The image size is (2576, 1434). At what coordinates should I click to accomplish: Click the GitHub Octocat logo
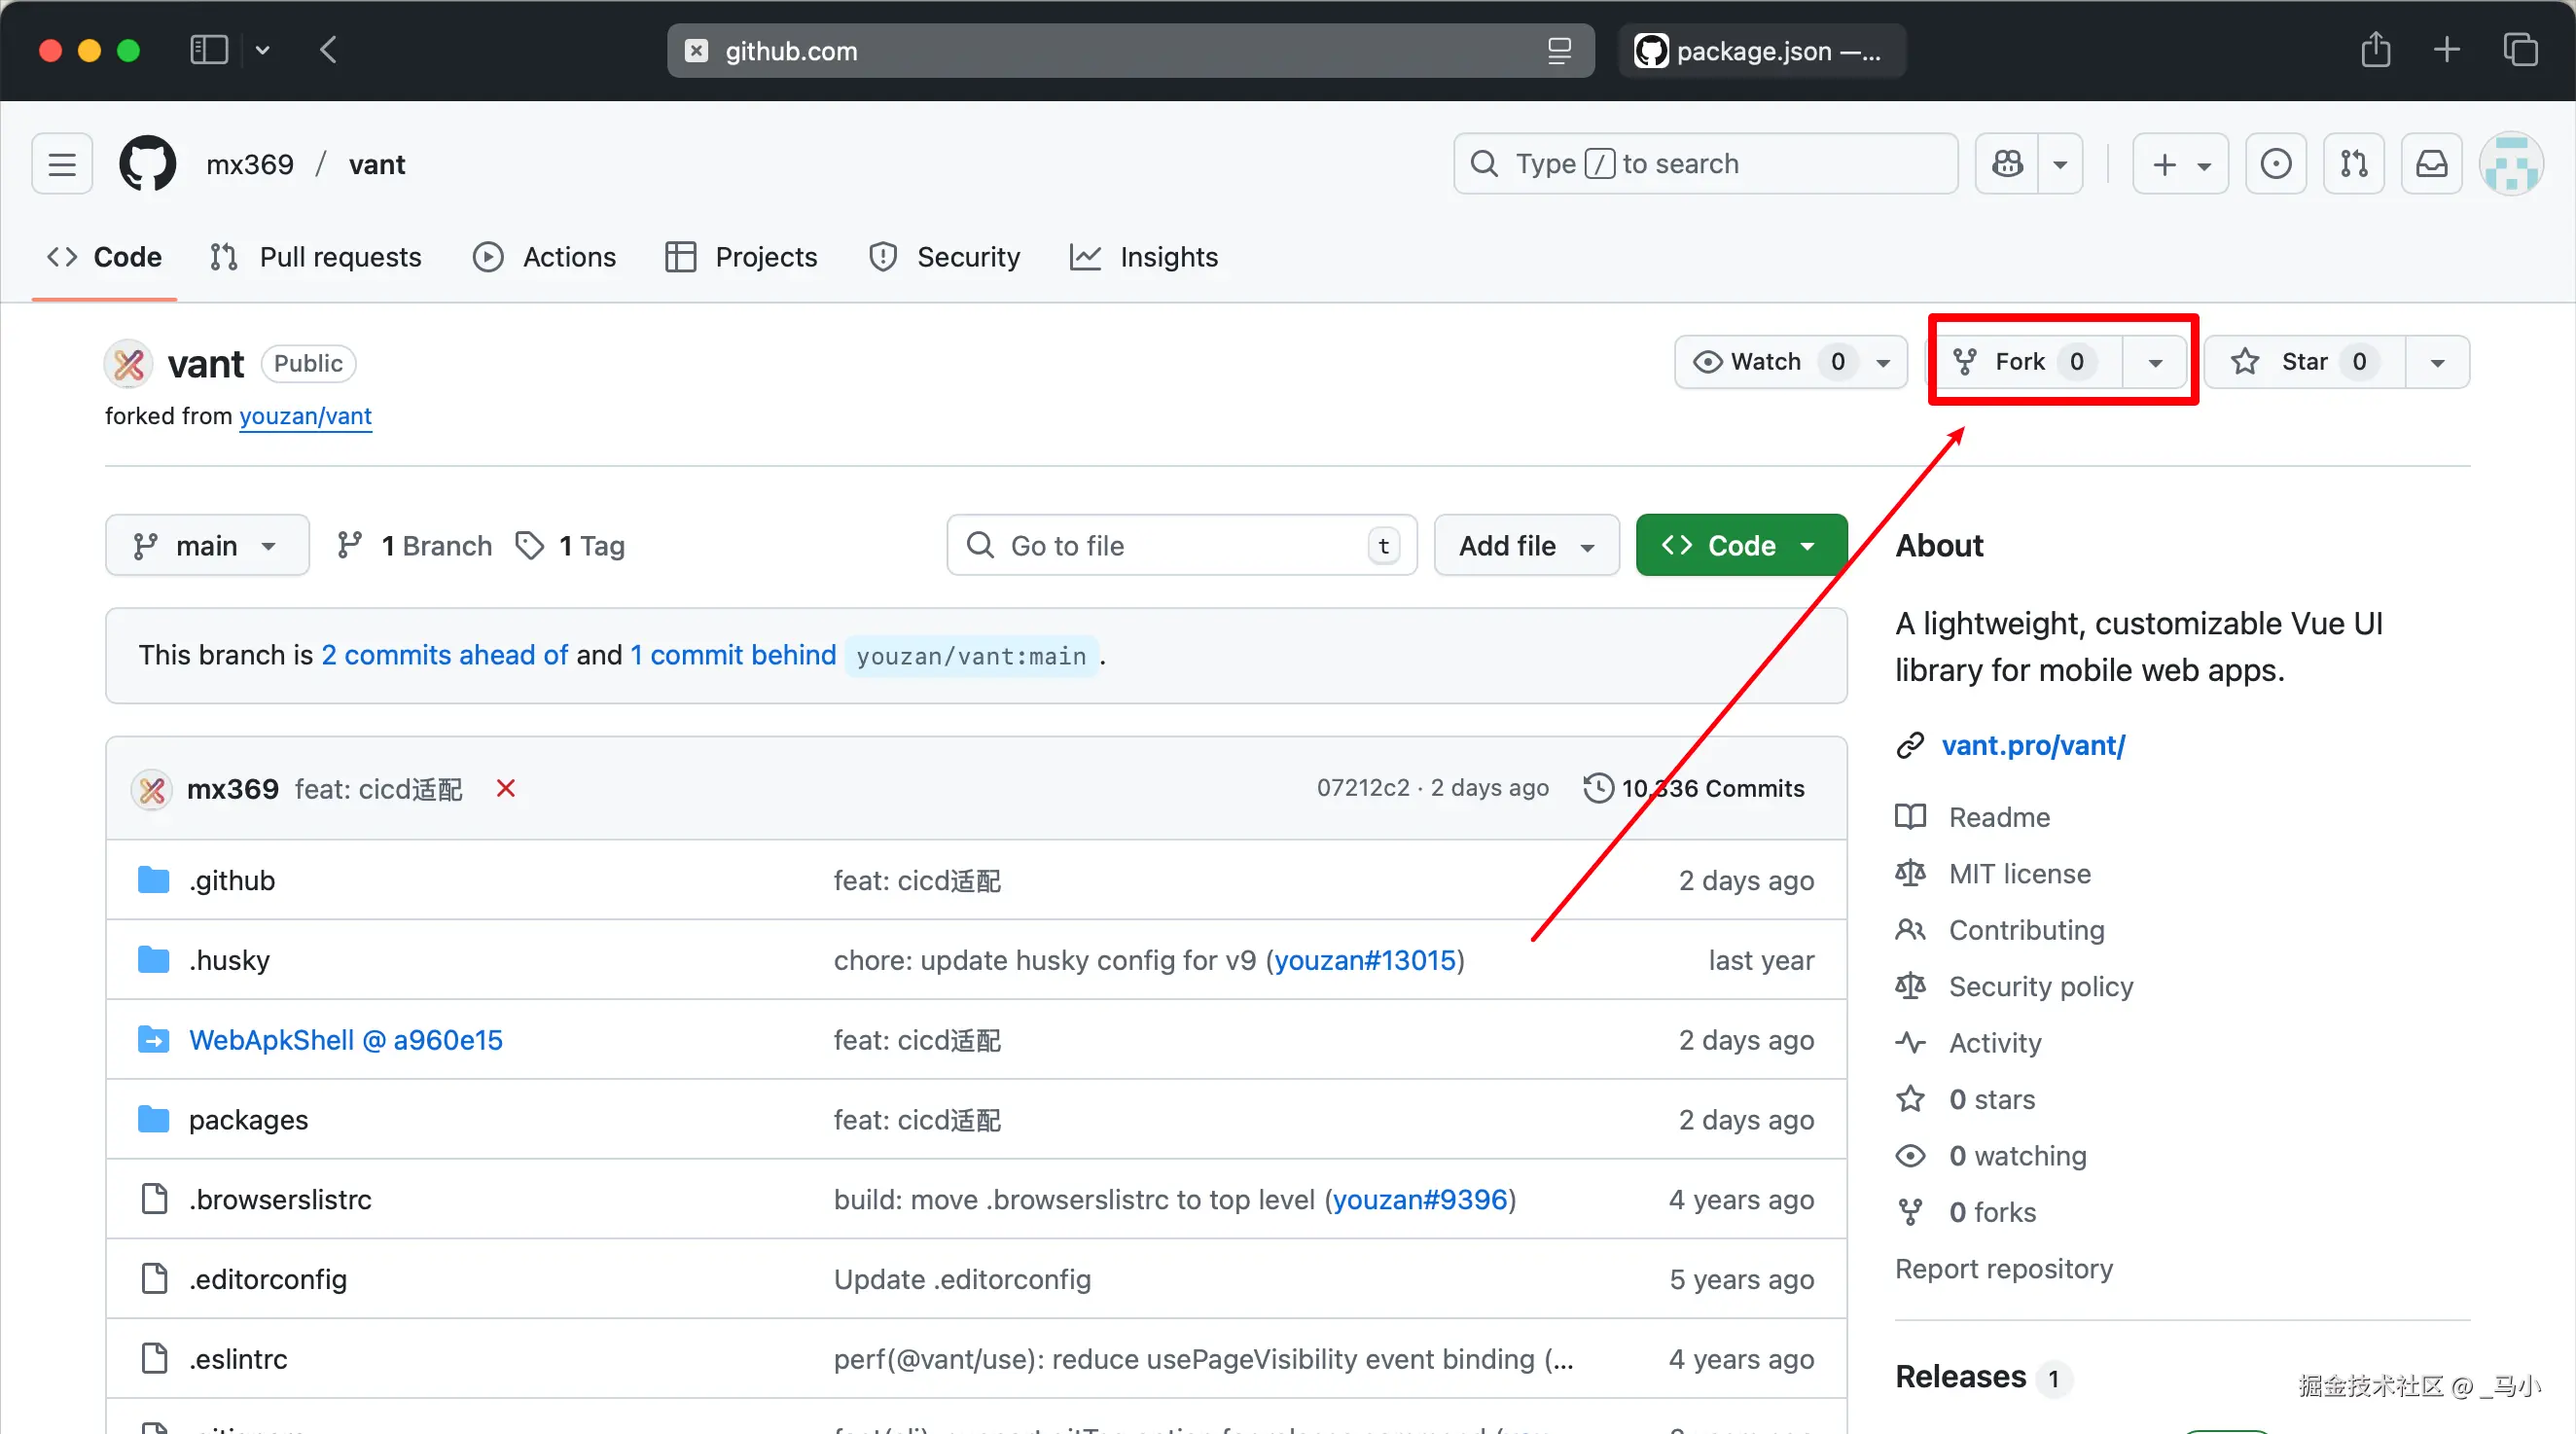(147, 164)
